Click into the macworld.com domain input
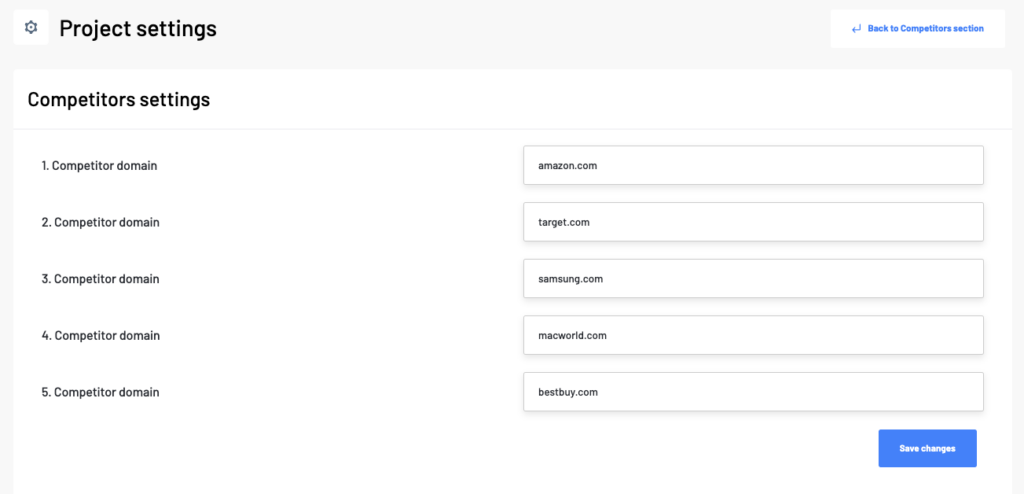This screenshot has height=494, width=1024. click(x=753, y=335)
